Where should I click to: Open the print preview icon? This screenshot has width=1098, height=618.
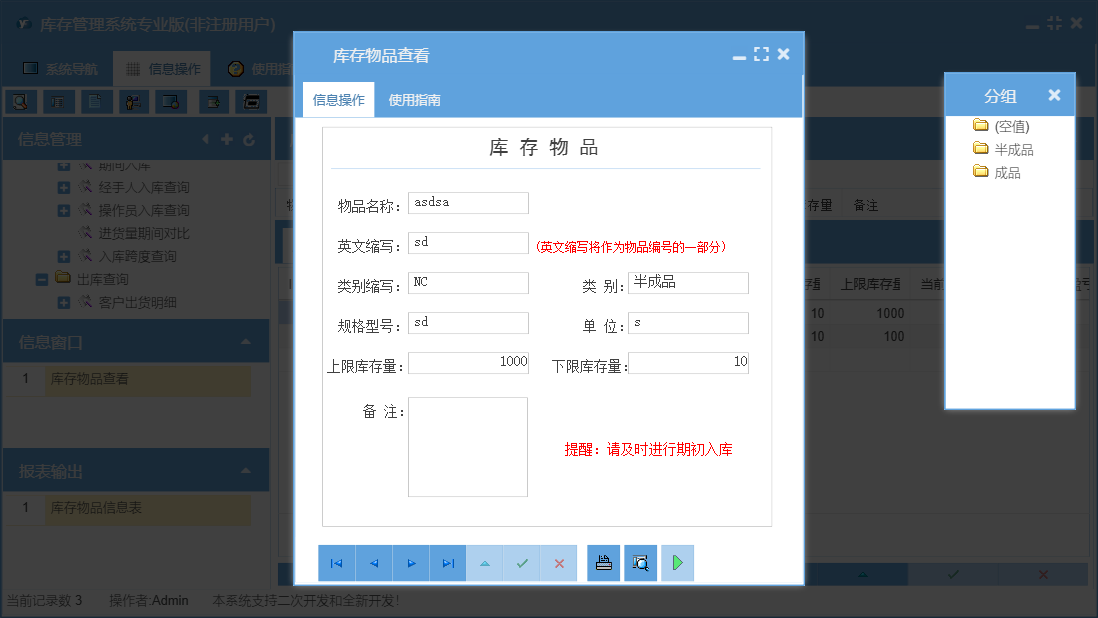[x=640, y=563]
